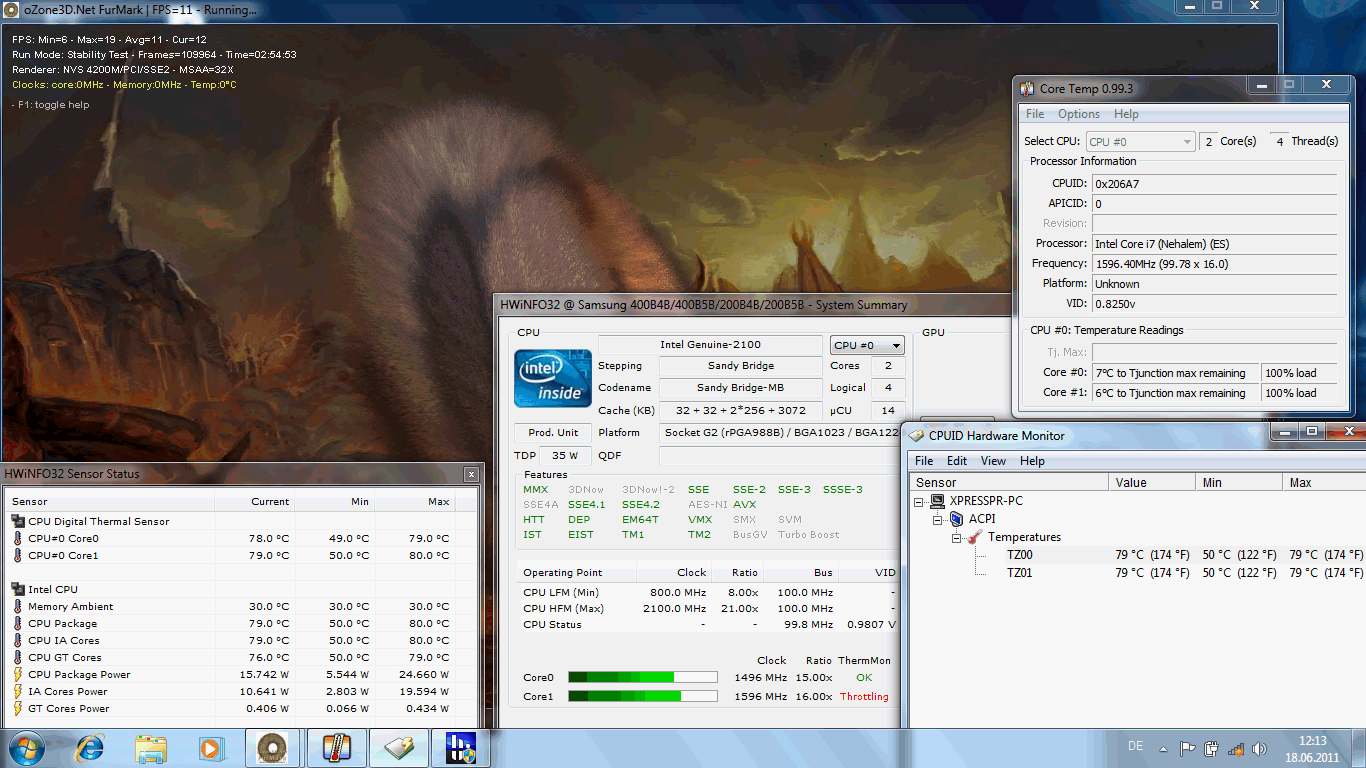The image size is (1366, 768).
Task: Click the network signal icon in system tray
Action: [1236, 748]
